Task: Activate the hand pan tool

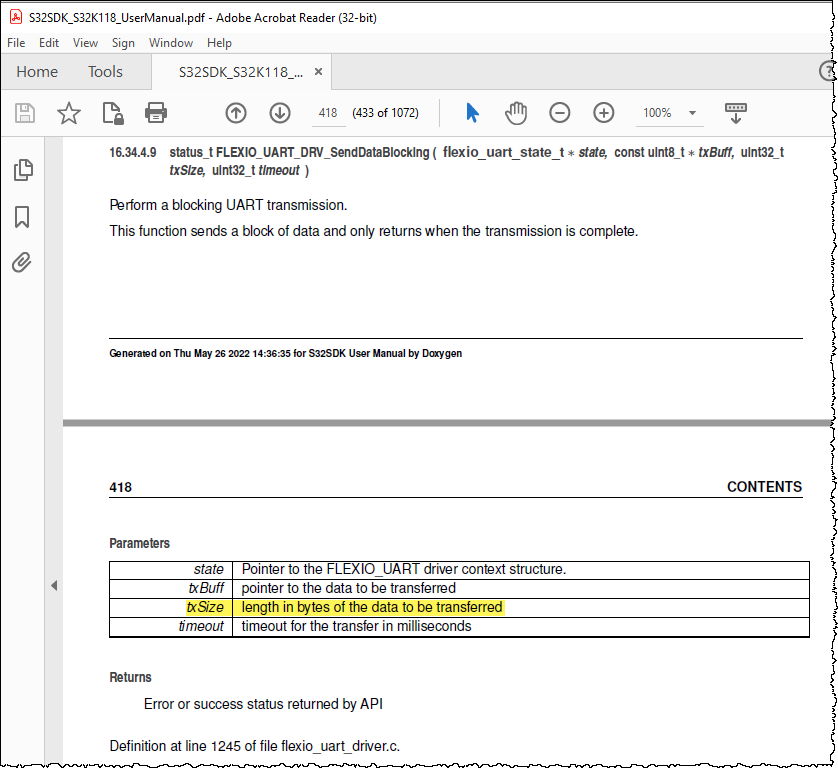Action: pyautogui.click(x=516, y=113)
